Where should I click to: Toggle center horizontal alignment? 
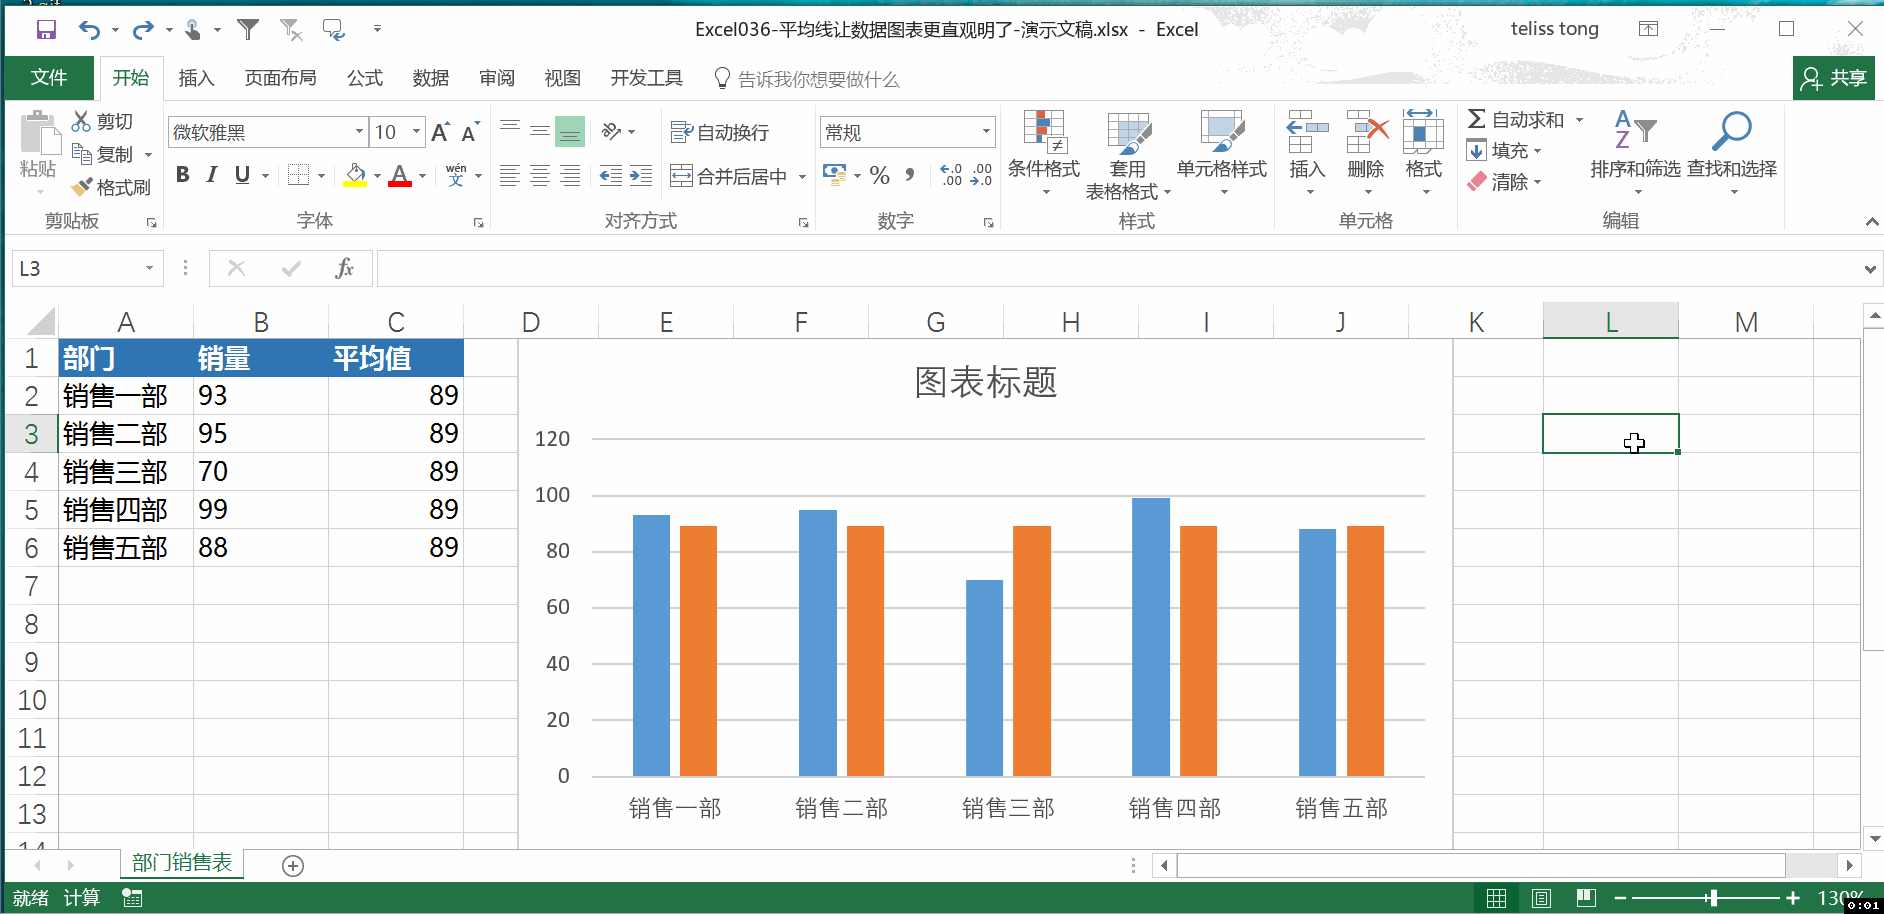540,176
